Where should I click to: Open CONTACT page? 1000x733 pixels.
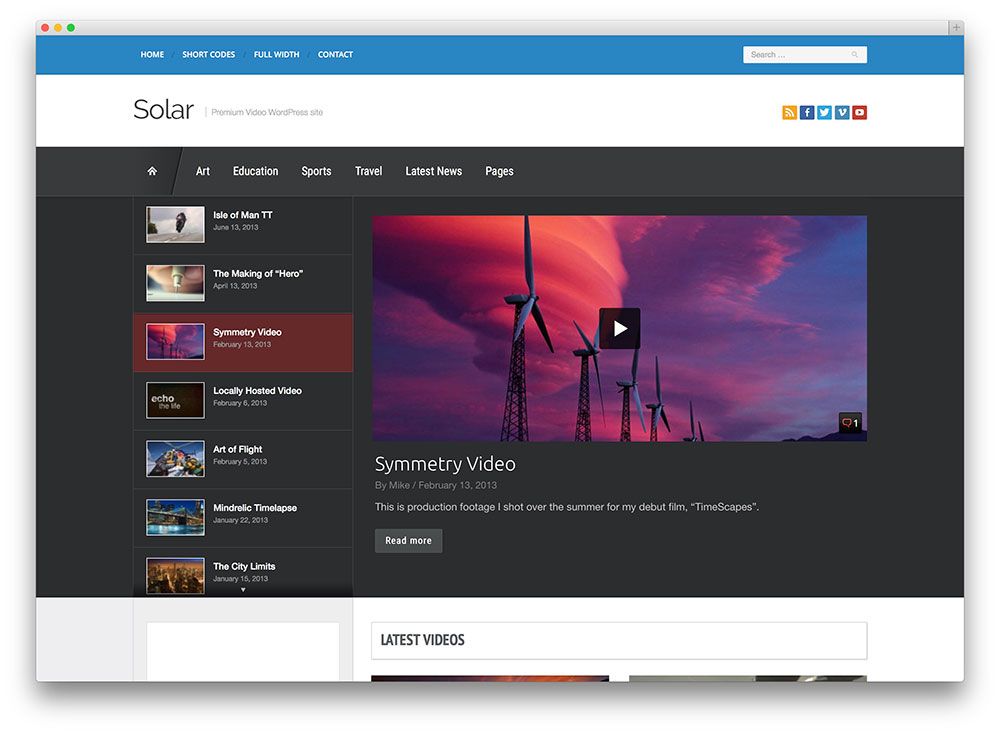coord(335,55)
